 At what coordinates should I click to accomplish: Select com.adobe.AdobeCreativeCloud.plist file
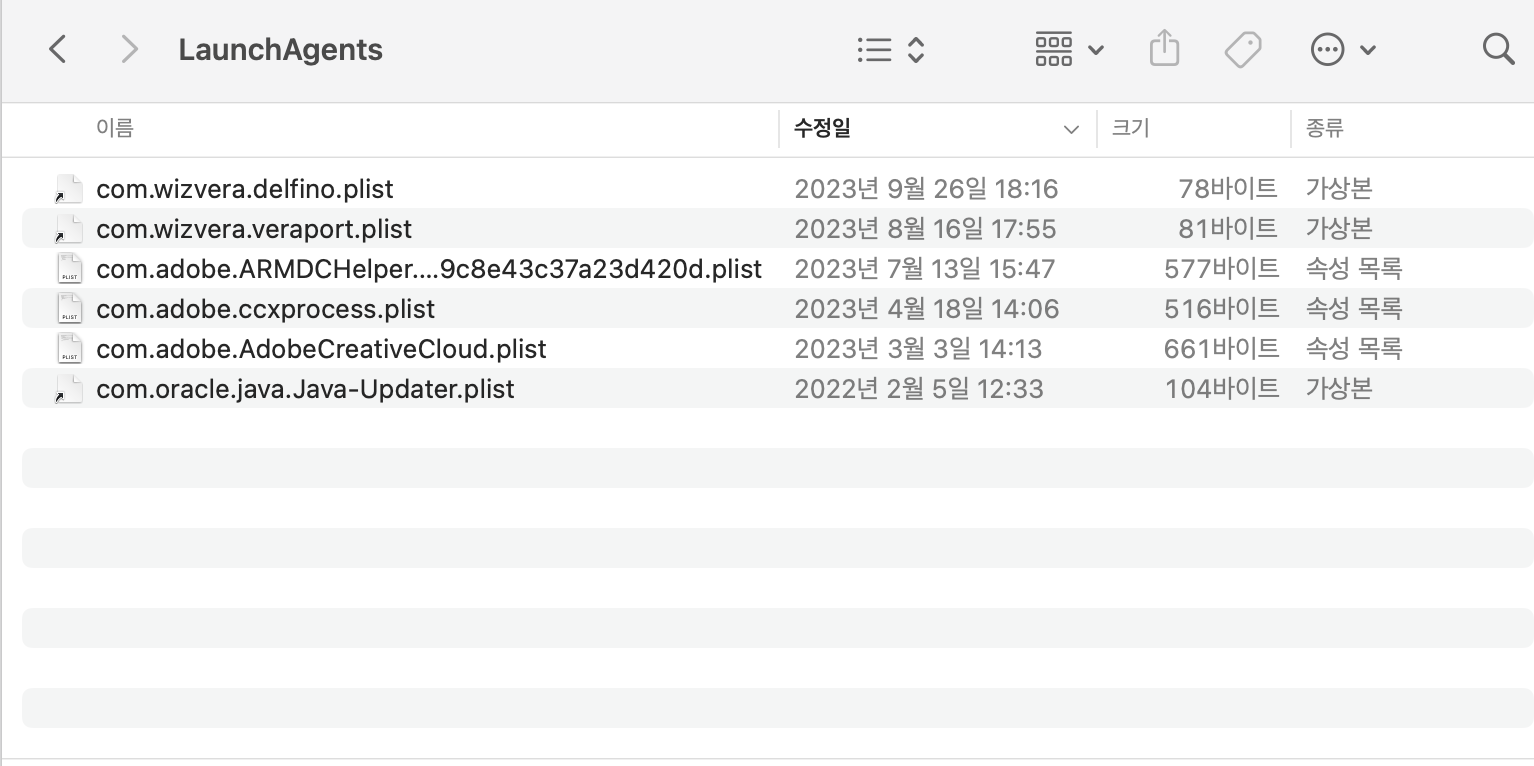[321, 349]
